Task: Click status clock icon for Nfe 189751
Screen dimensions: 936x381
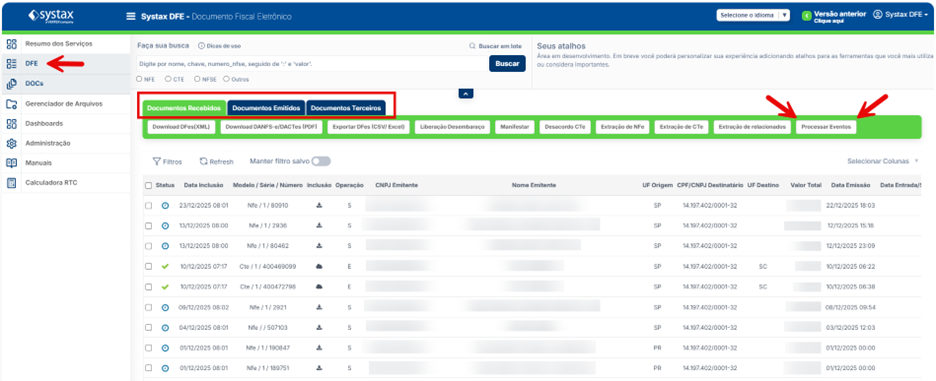Action: (x=165, y=368)
